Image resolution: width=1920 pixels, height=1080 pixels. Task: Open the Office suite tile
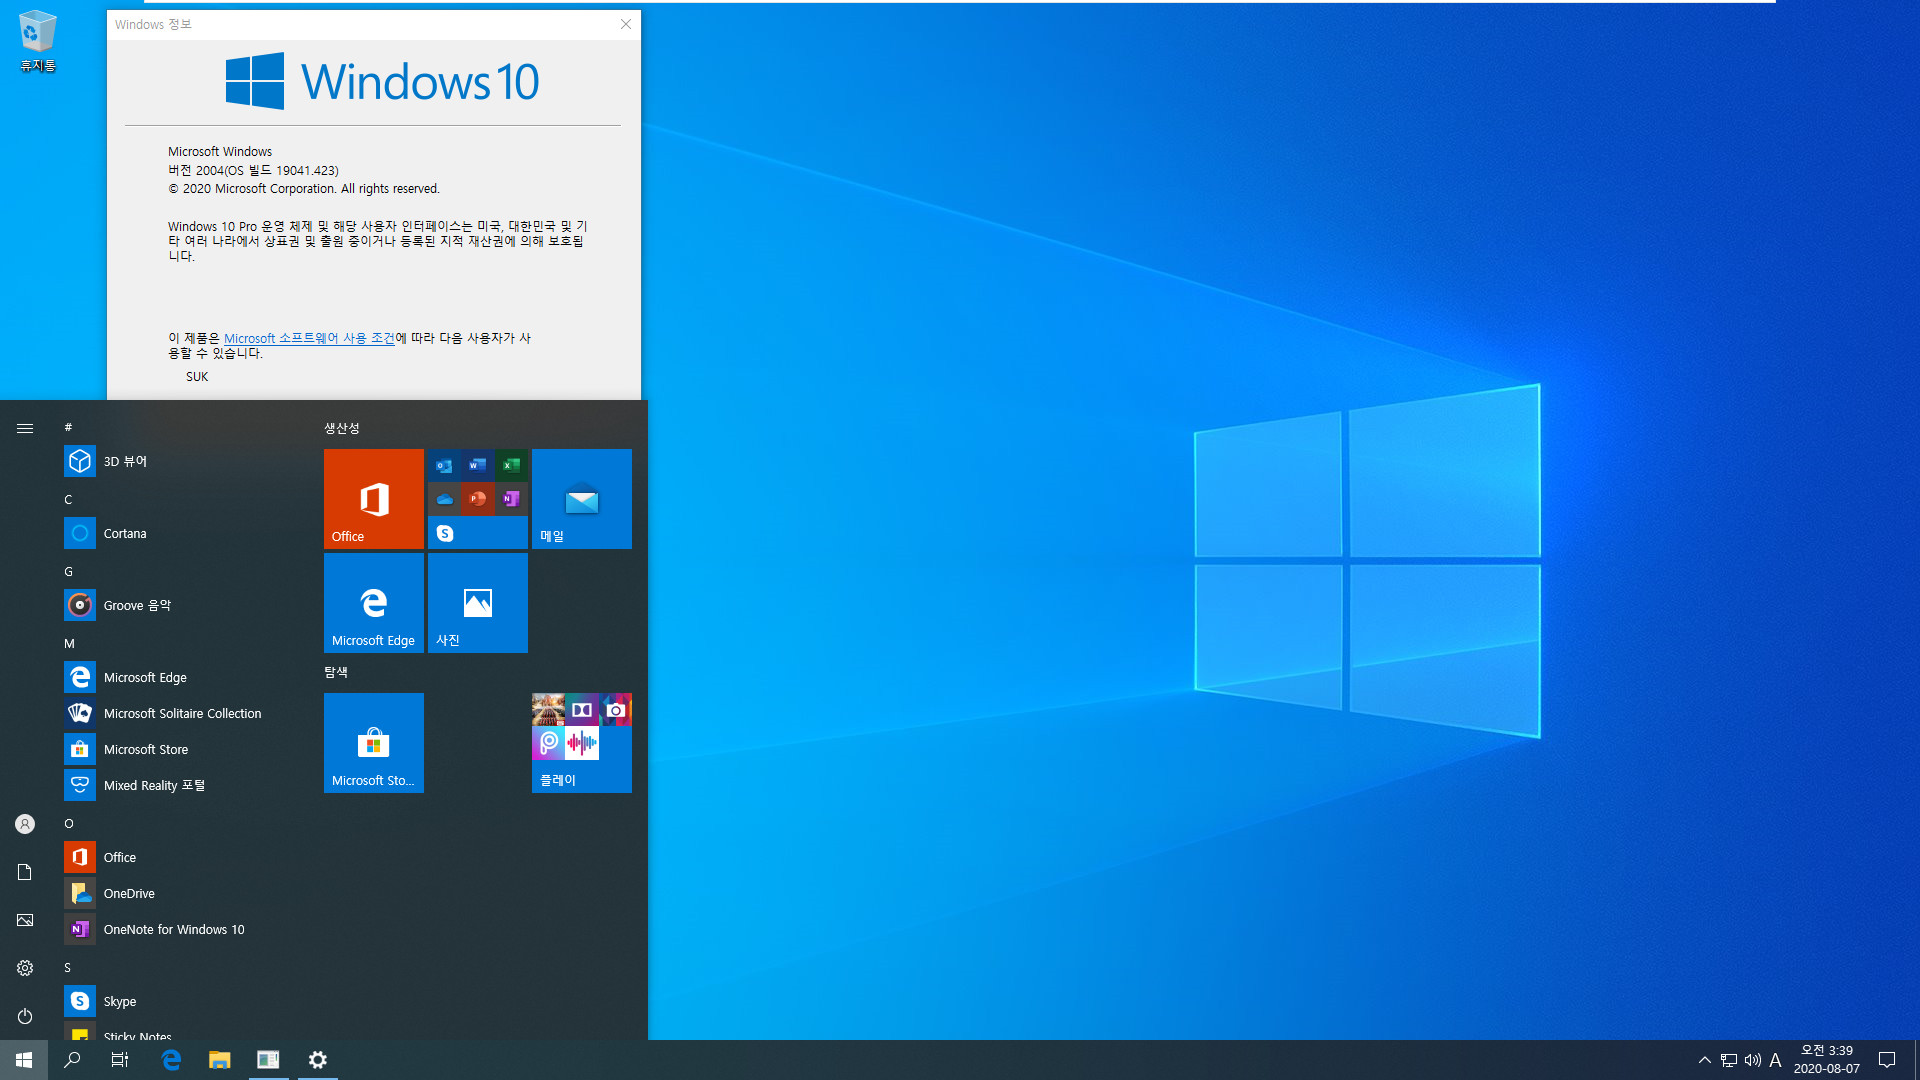(373, 498)
